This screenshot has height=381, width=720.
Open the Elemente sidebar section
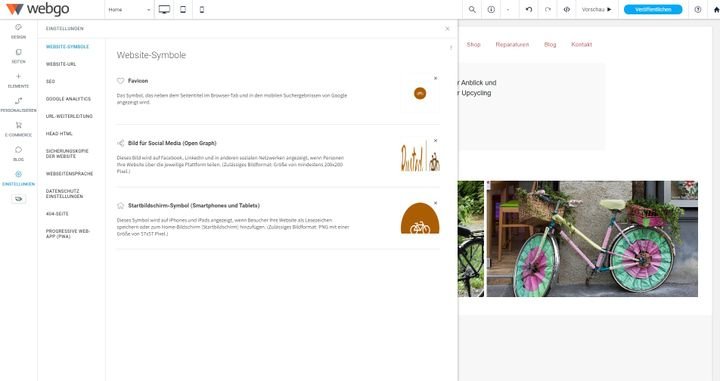point(18,81)
